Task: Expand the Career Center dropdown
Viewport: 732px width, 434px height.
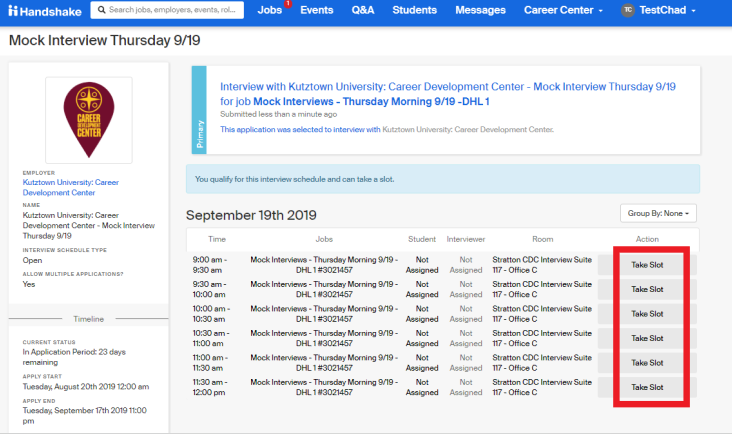Action: pos(563,11)
